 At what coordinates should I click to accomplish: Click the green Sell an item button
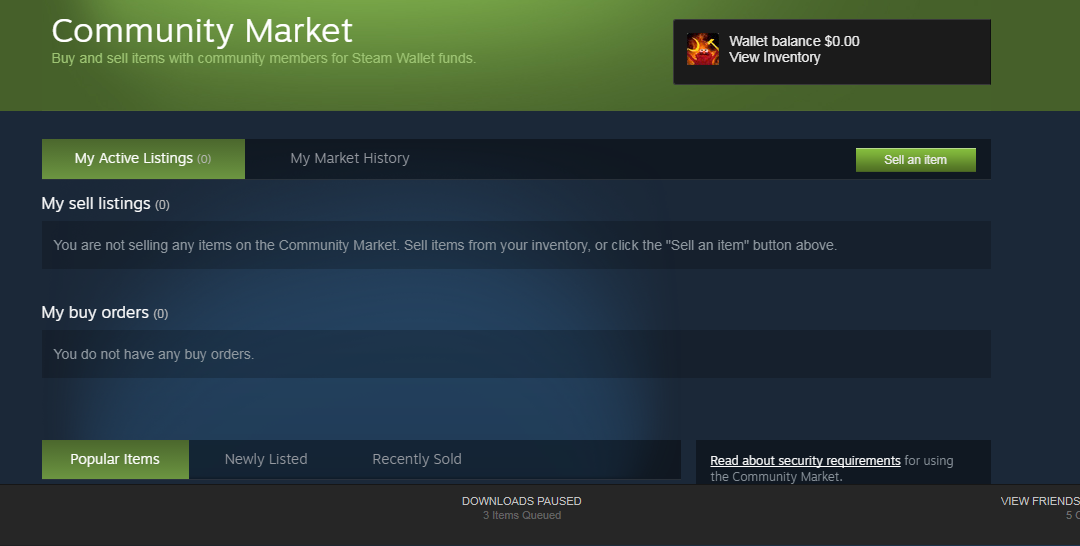point(915,160)
